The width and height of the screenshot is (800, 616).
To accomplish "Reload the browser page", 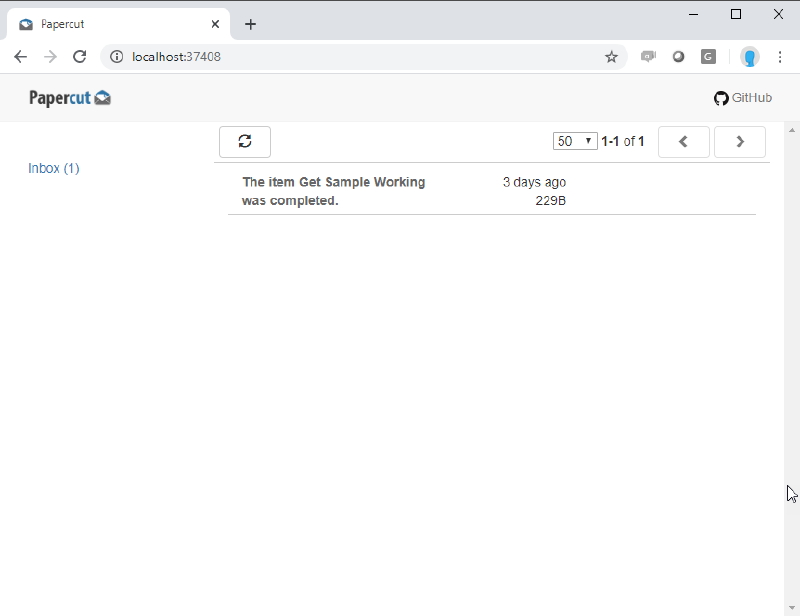I will coord(80,57).
